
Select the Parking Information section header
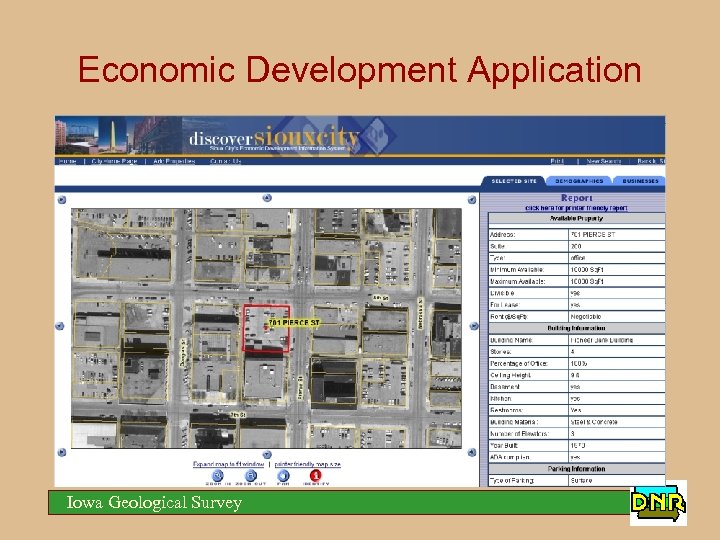point(576,469)
